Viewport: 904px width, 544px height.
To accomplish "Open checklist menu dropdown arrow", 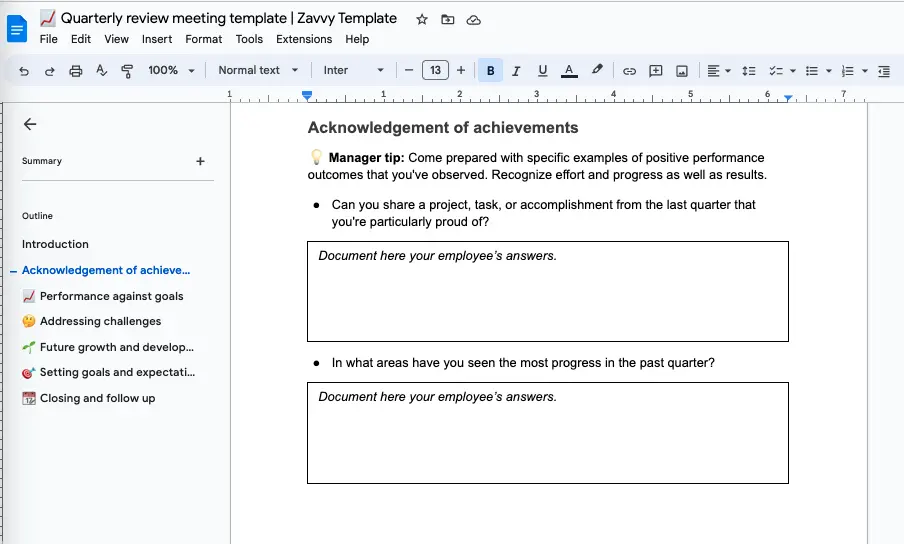I will pyautogui.click(x=793, y=71).
